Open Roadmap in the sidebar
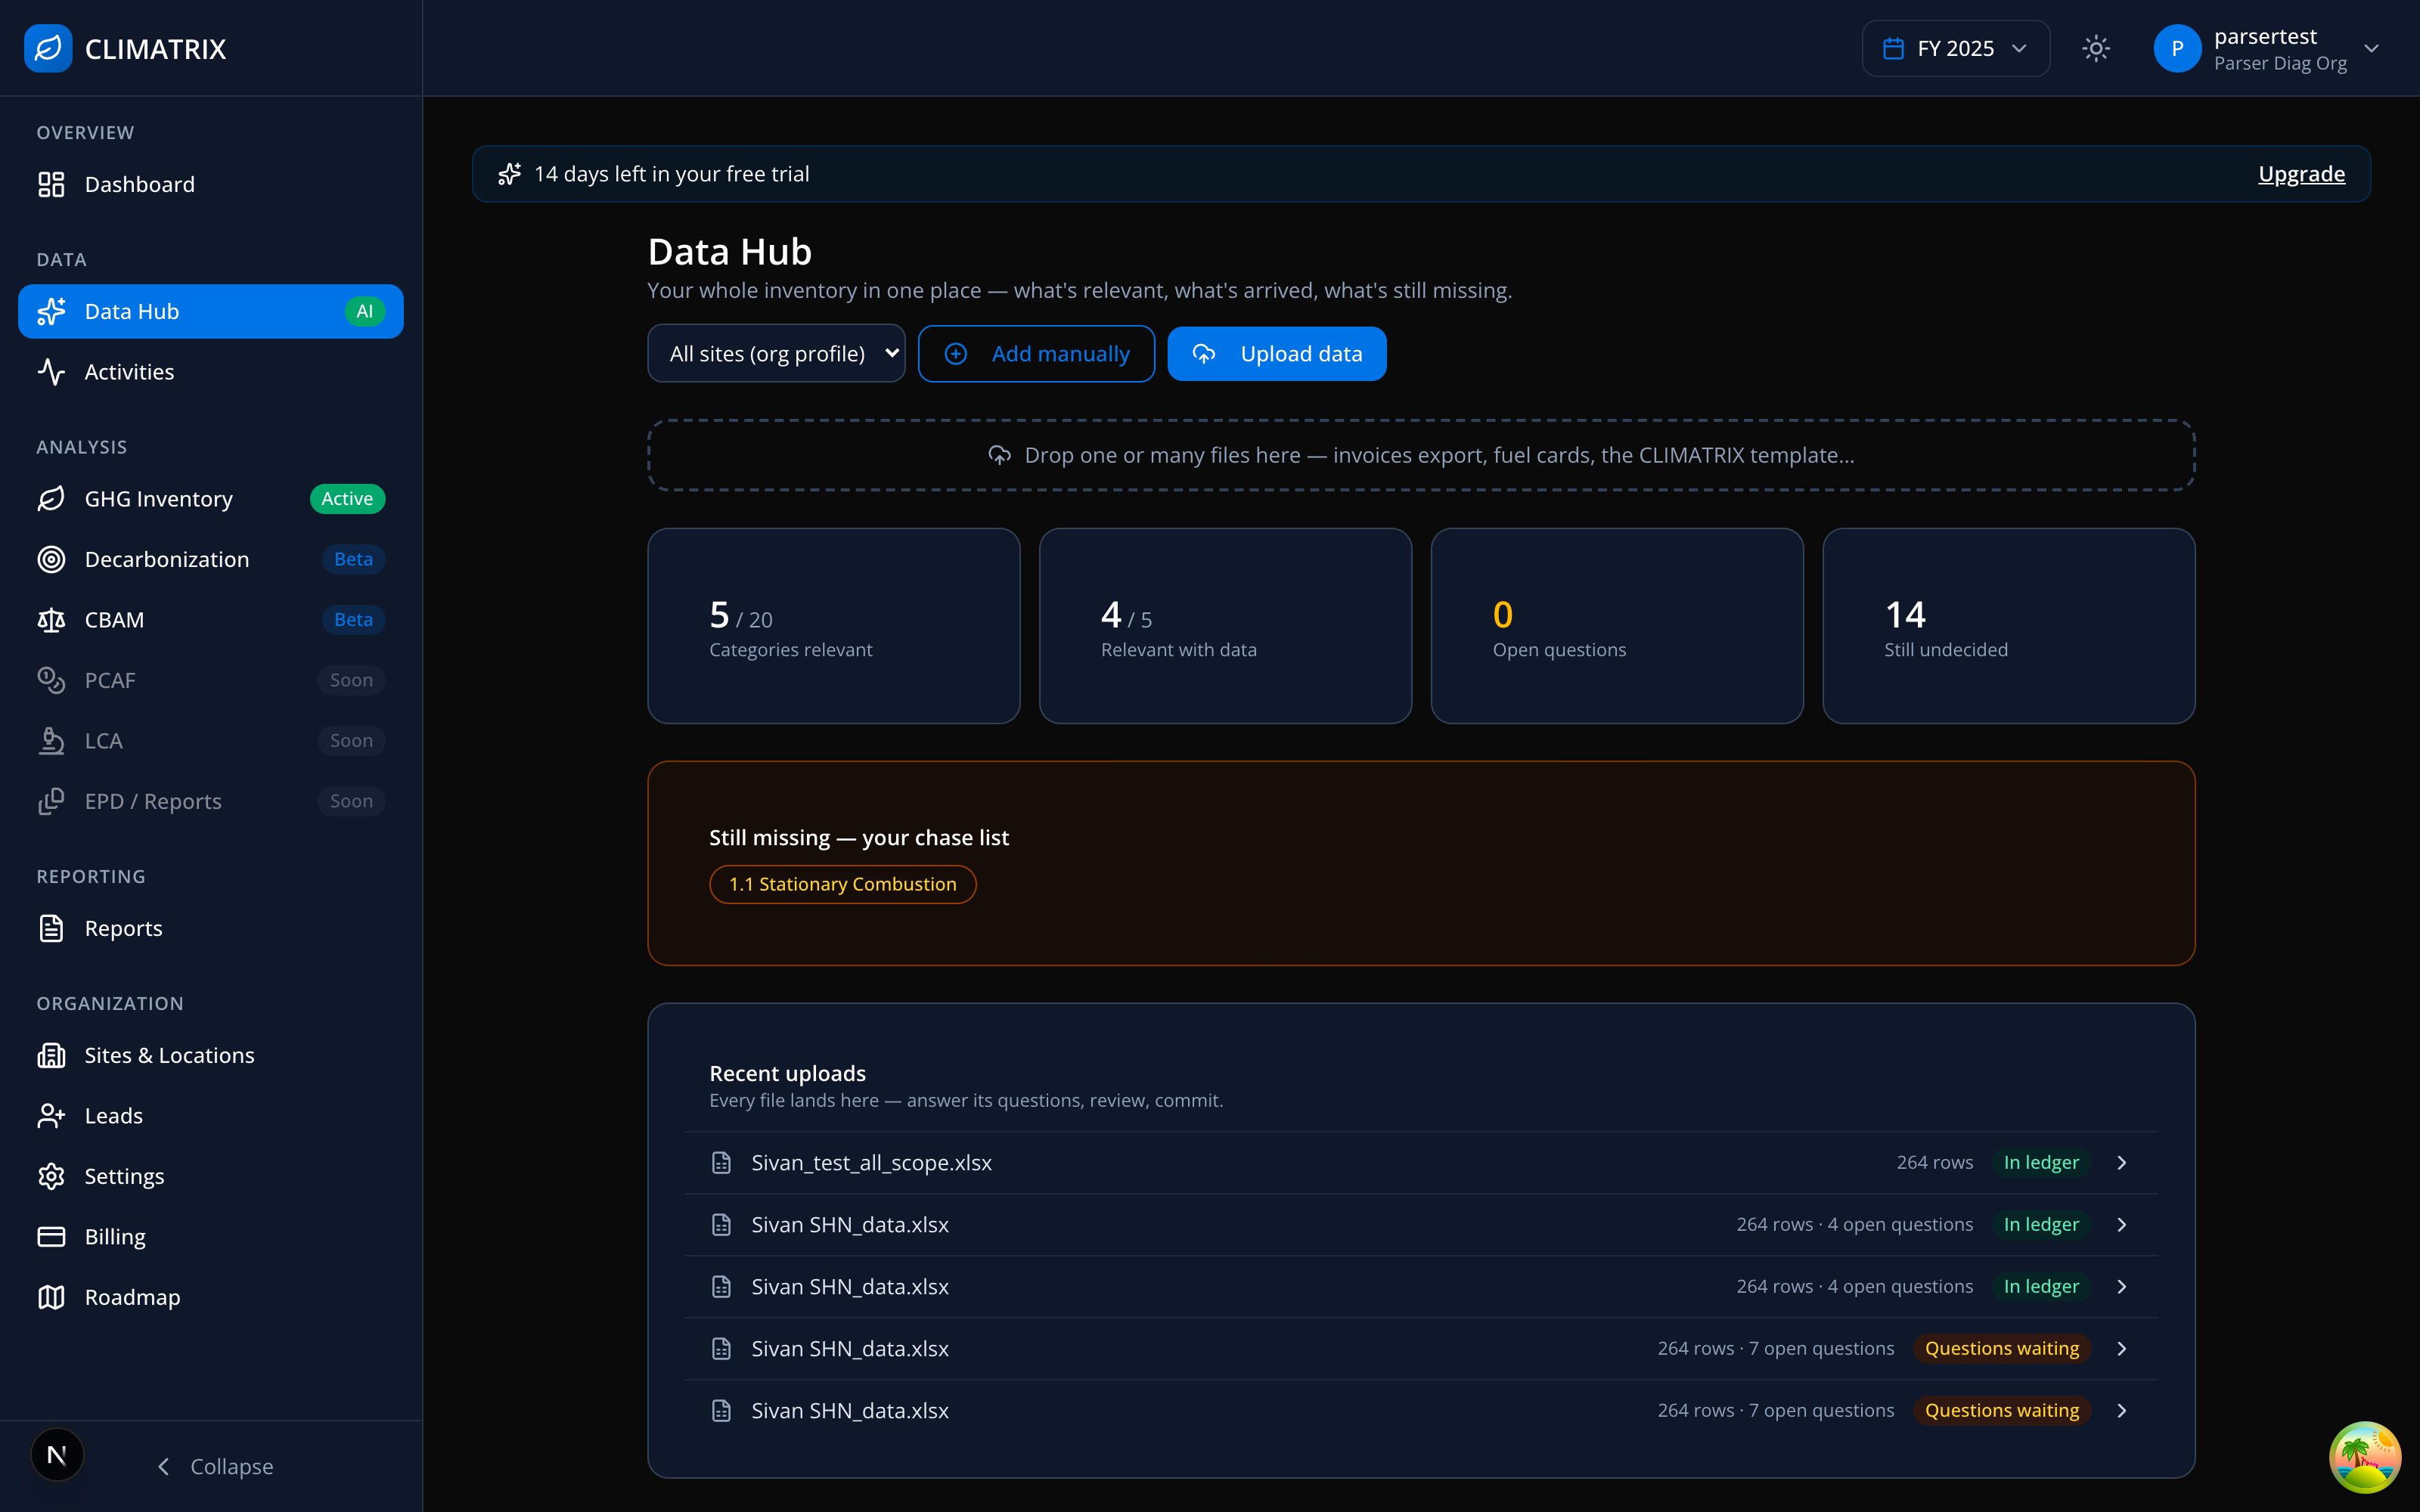The height and width of the screenshot is (1512, 2420). click(210, 1297)
